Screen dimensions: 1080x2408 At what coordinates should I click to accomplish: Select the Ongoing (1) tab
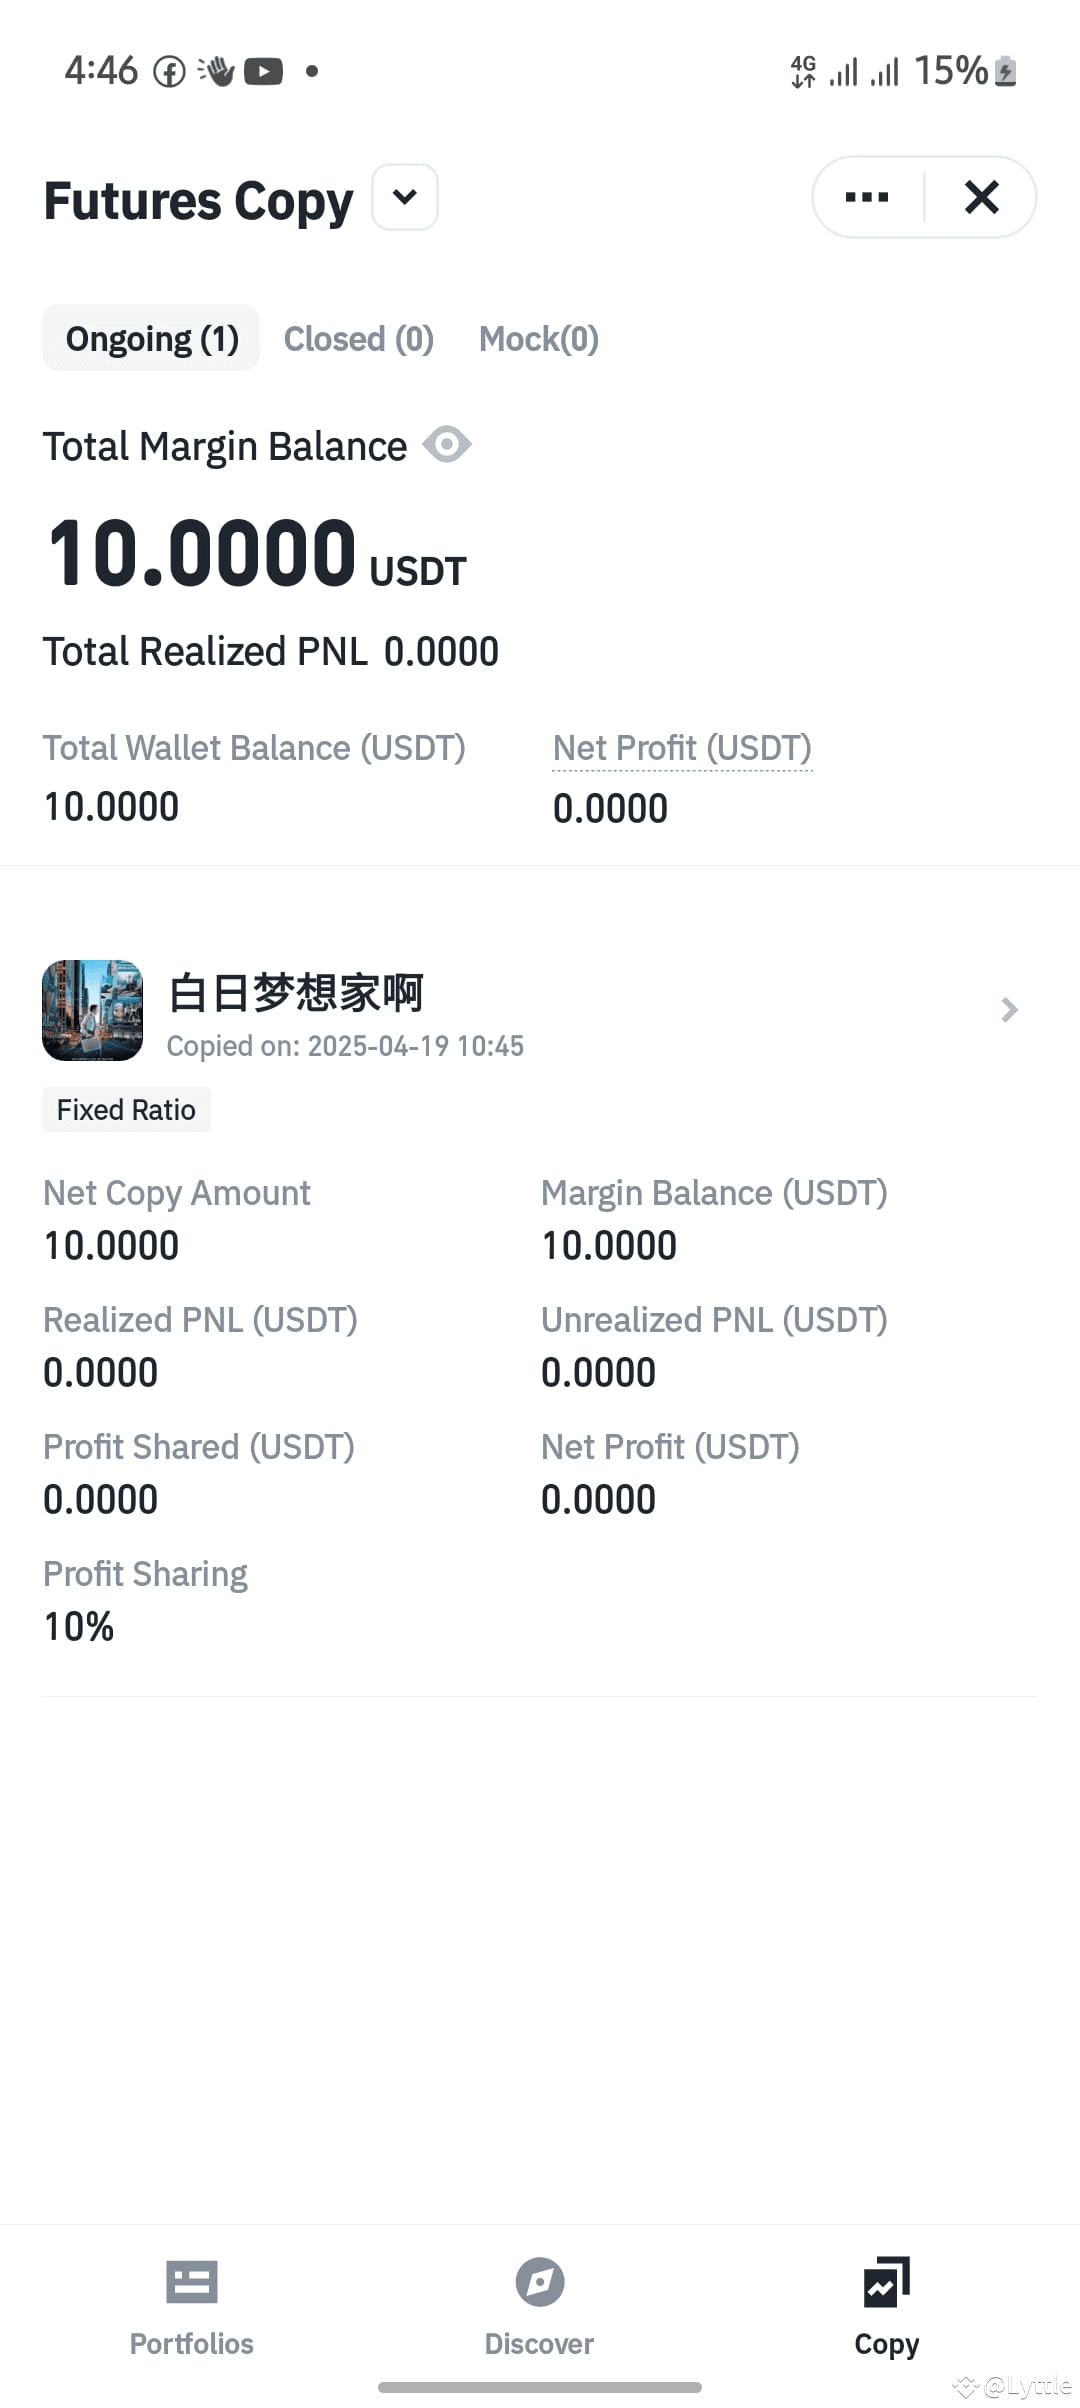(151, 338)
